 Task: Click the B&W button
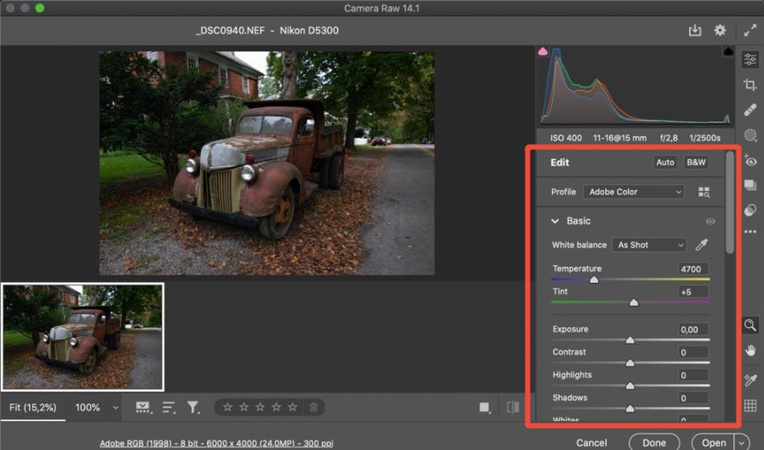coord(696,162)
